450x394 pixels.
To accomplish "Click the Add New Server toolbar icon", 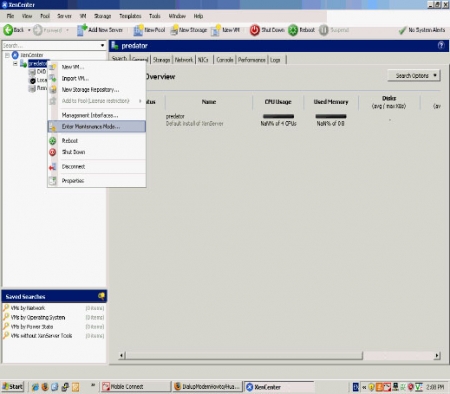I will (82, 30).
